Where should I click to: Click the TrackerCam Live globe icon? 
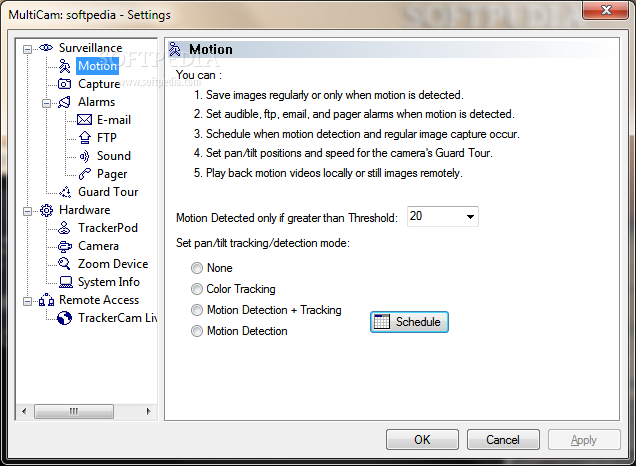click(64, 318)
